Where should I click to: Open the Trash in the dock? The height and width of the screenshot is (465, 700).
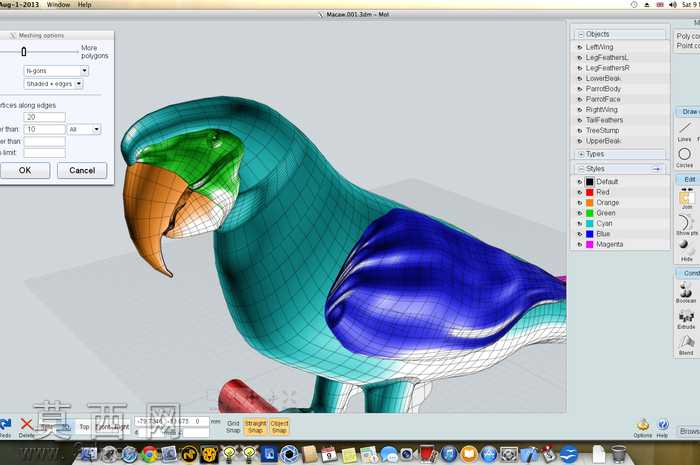[618, 454]
